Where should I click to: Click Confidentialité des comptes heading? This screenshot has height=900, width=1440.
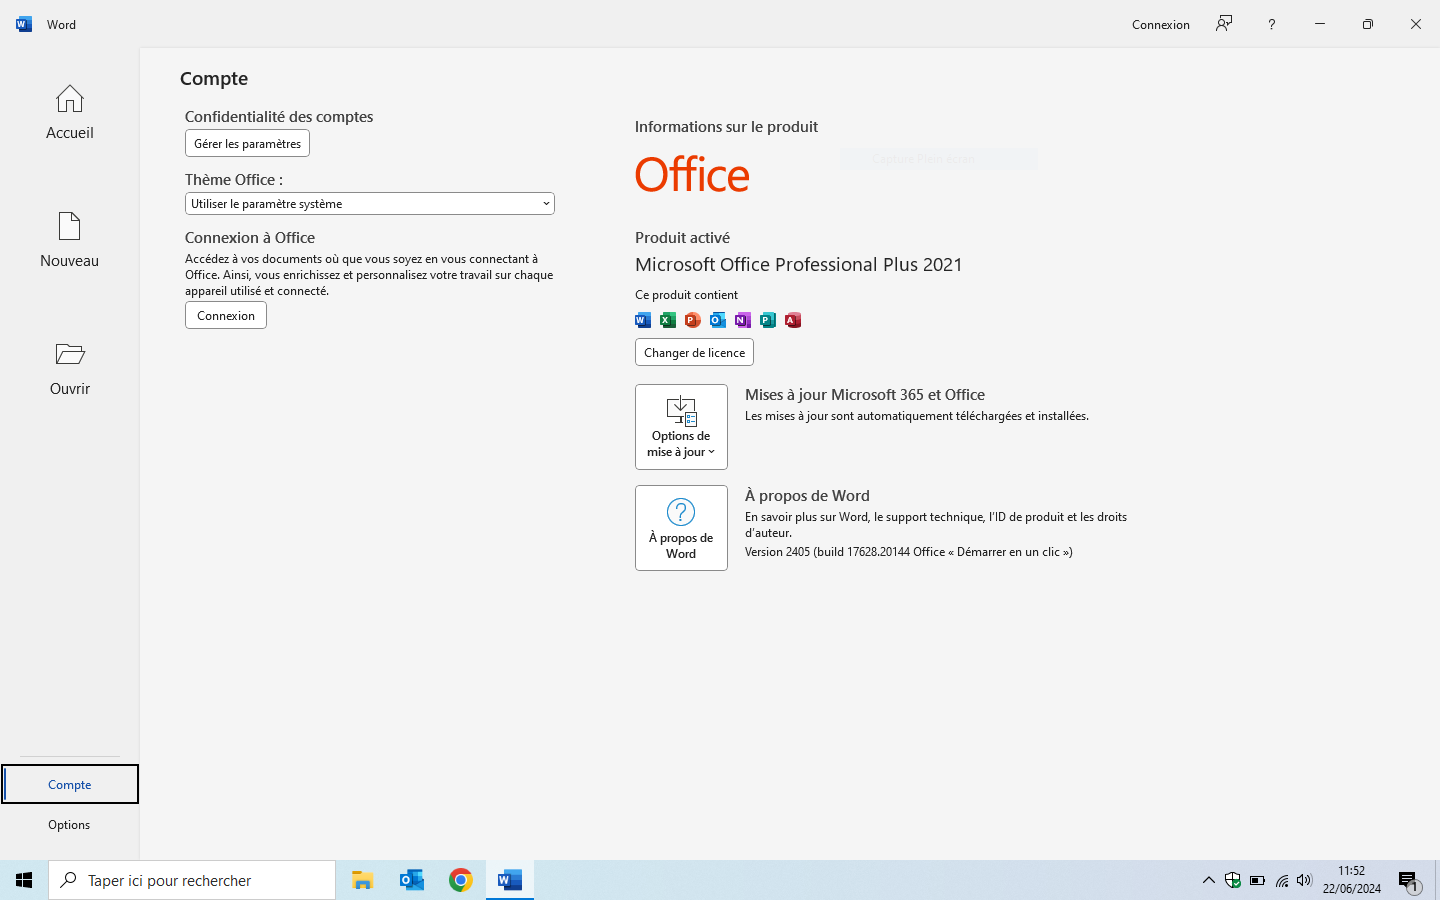279,117
